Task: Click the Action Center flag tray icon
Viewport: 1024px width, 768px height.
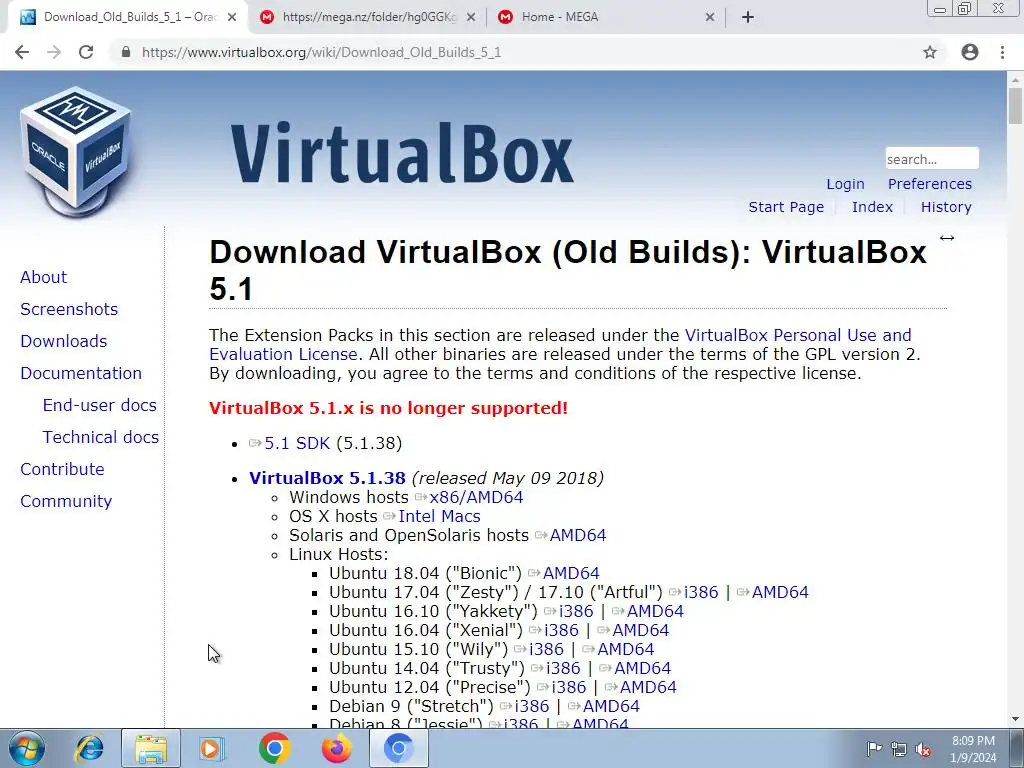Action: (874, 749)
